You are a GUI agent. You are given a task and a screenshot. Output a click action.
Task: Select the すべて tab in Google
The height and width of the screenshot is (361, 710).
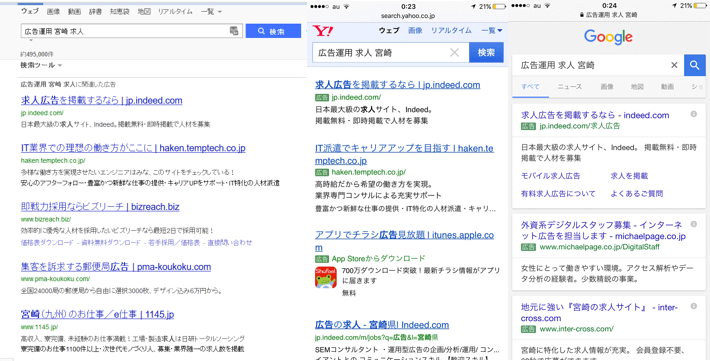point(530,87)
